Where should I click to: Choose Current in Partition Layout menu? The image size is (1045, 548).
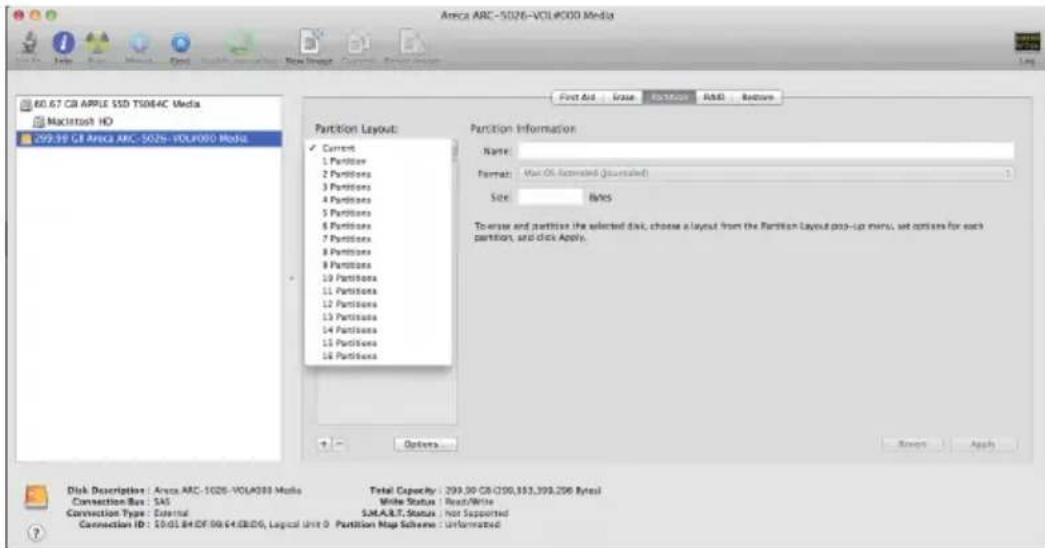click(x=379, y=148)
